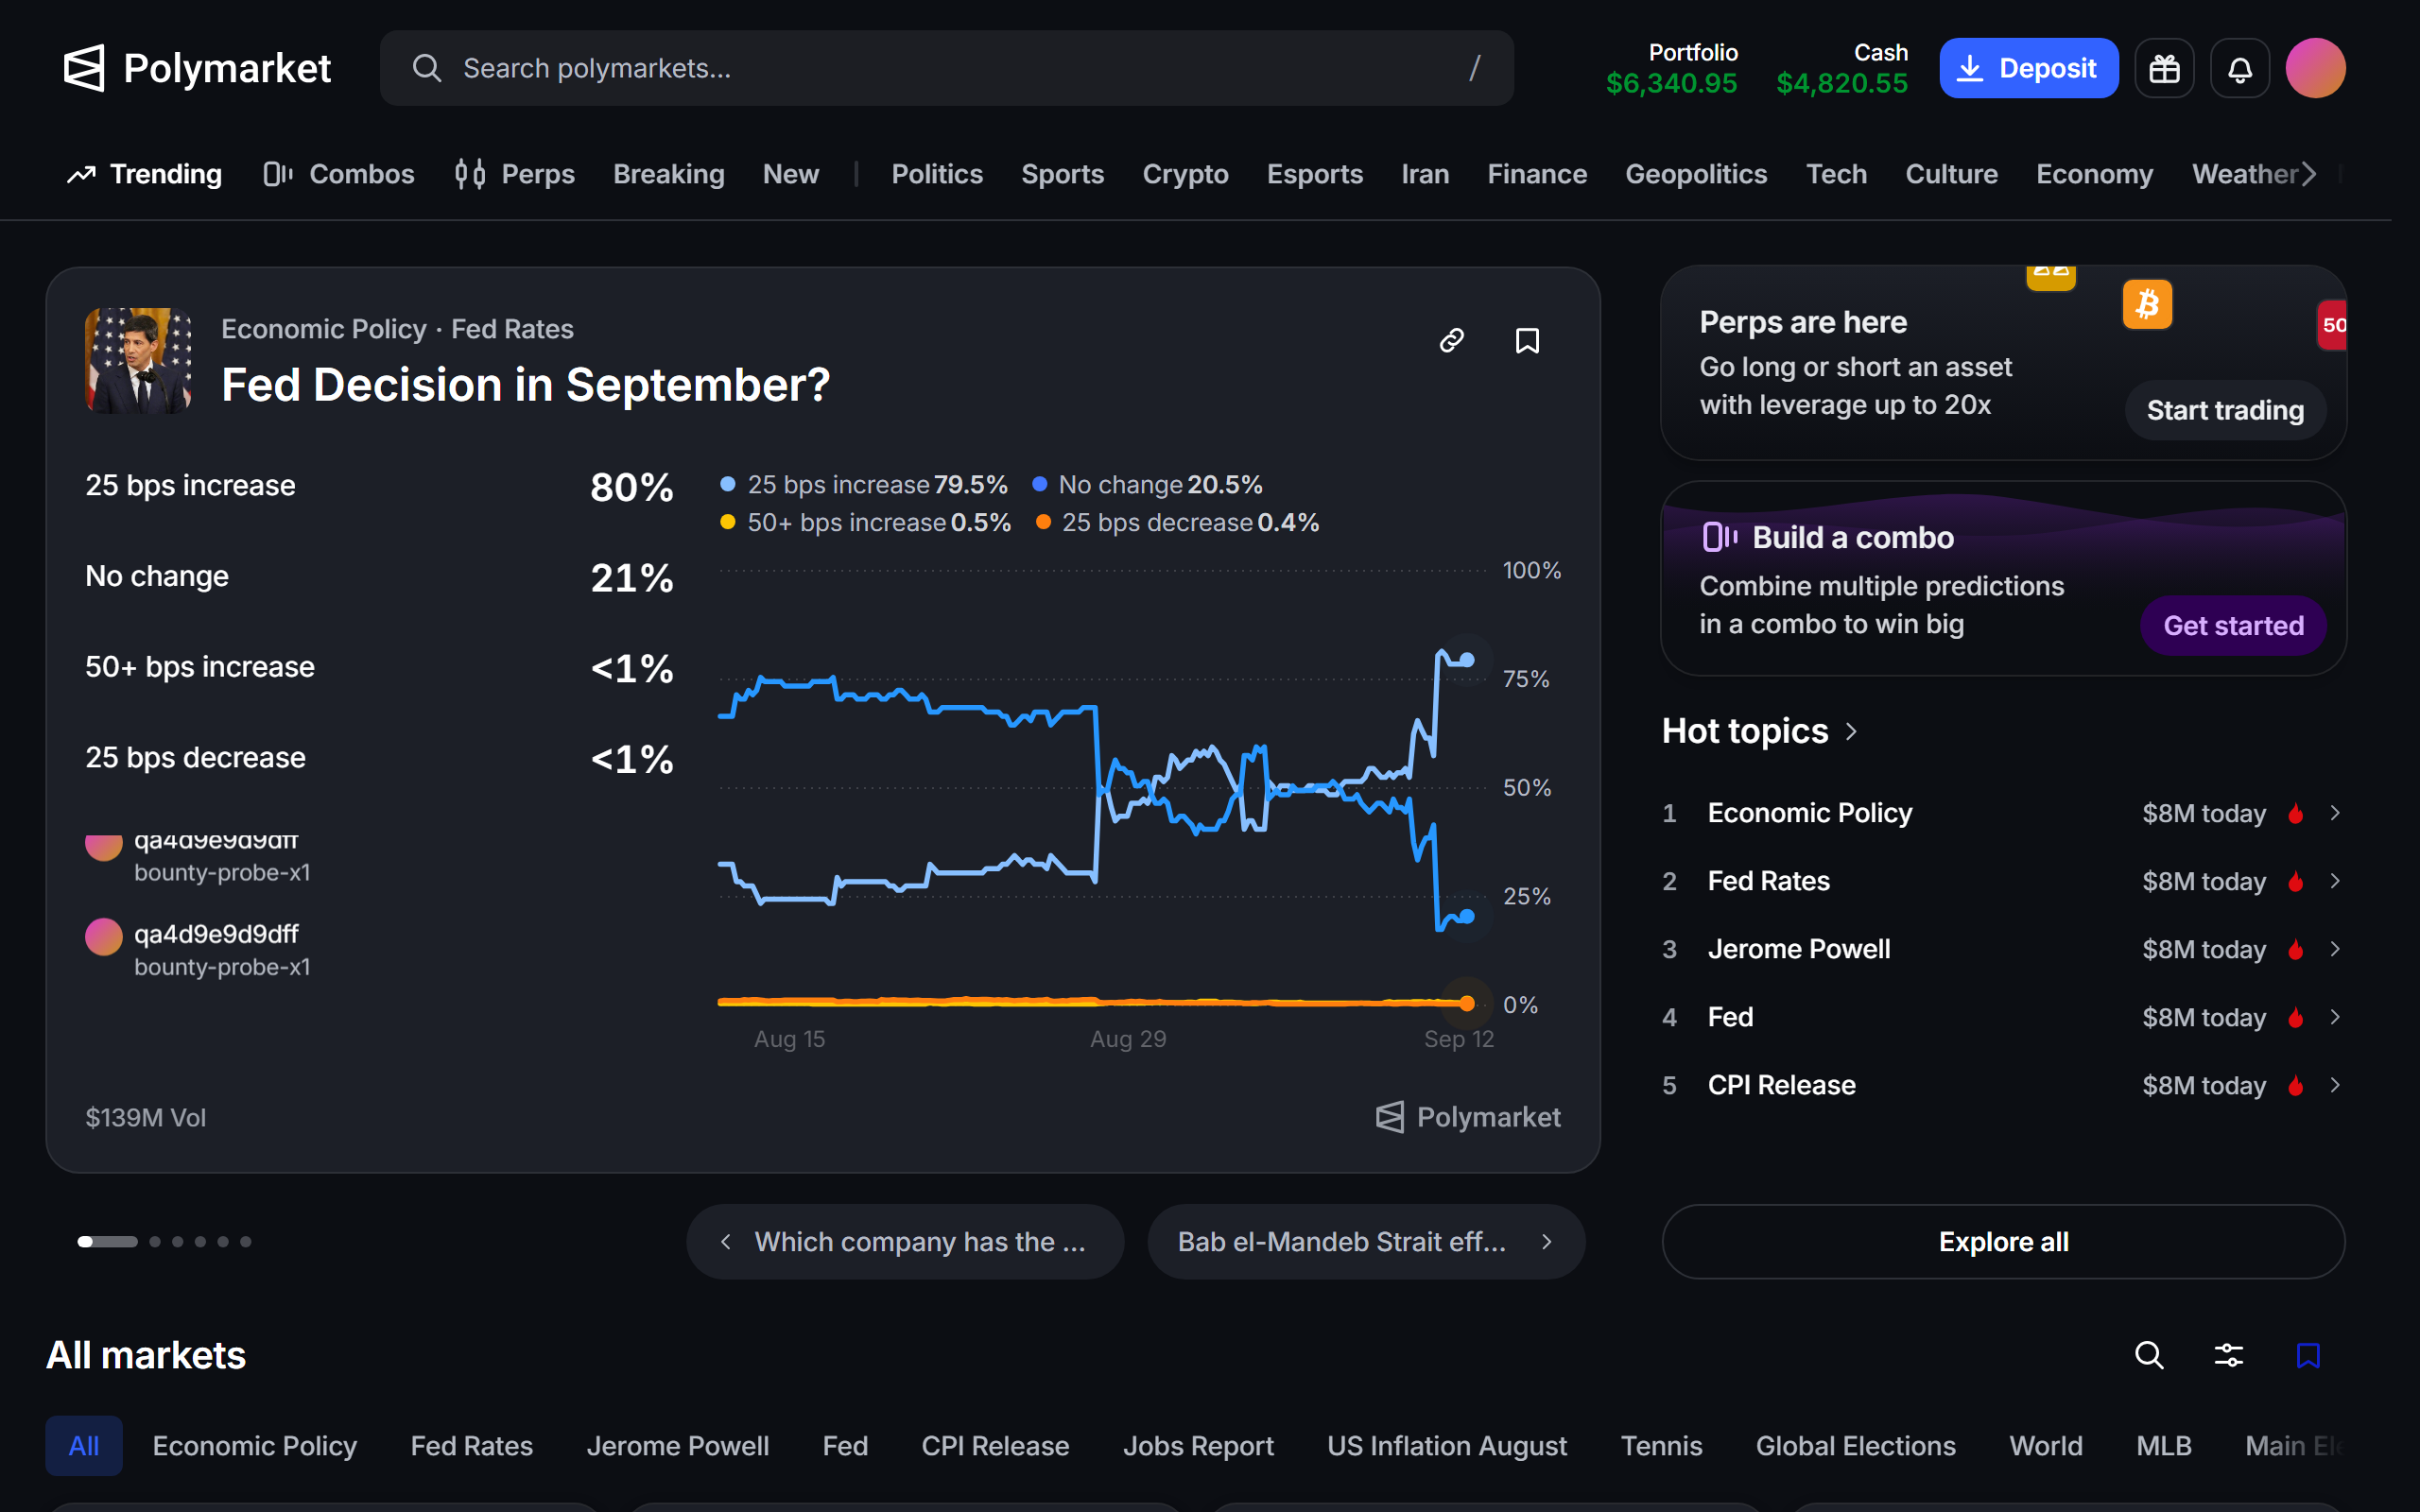Click the Deposit button

(x=2029, y=68)
